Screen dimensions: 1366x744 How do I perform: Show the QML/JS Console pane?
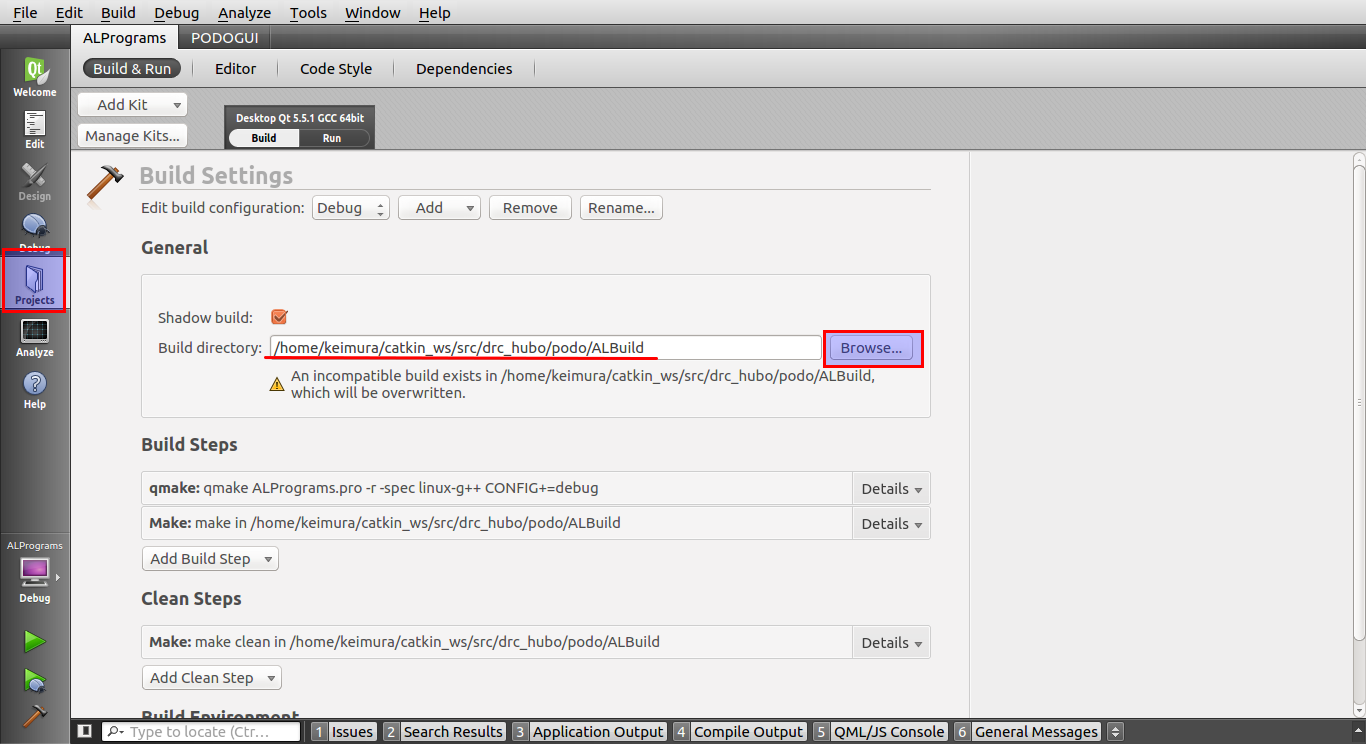(880, 732)
